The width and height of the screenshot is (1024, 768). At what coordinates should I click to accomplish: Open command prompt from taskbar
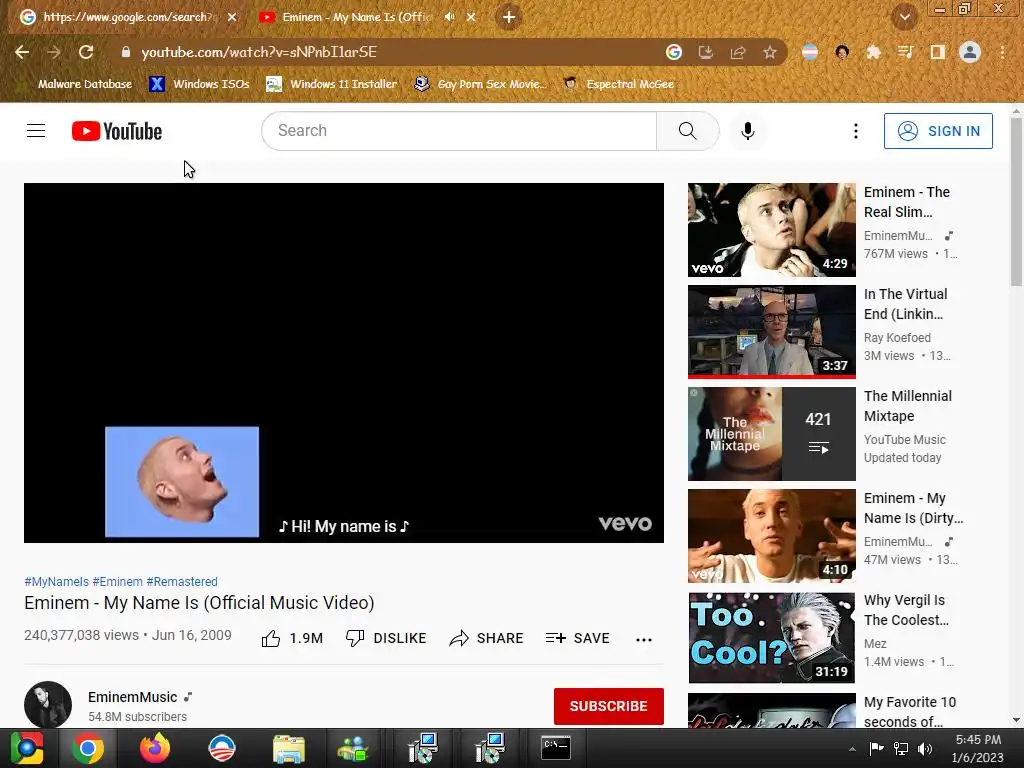coord(556,748)
